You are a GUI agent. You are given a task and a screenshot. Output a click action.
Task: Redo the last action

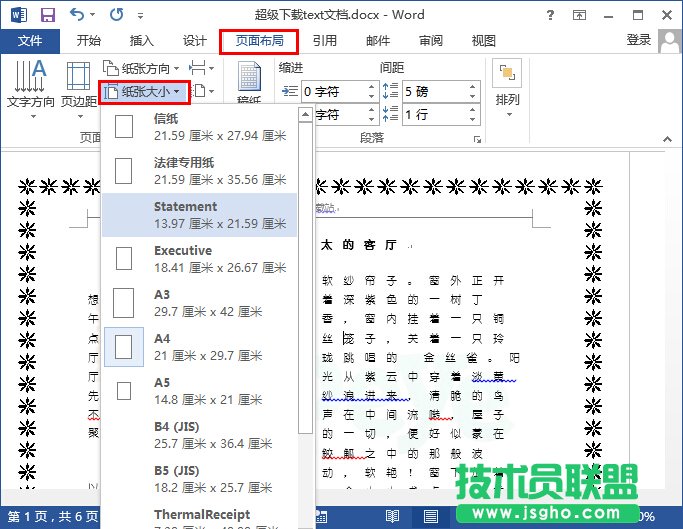click(x=116, y=15)
